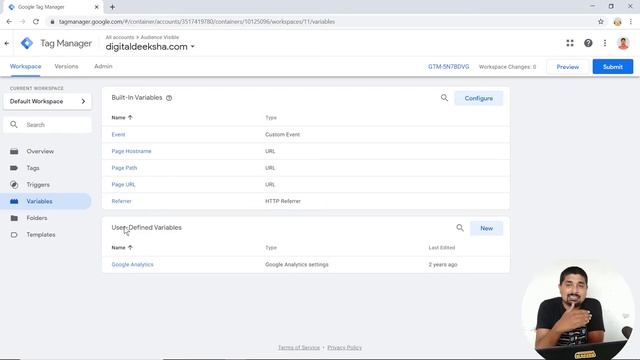This screenshot has height=360, width=640.
Task: Open Overview in the sidebar
Action: pos(40,151)
